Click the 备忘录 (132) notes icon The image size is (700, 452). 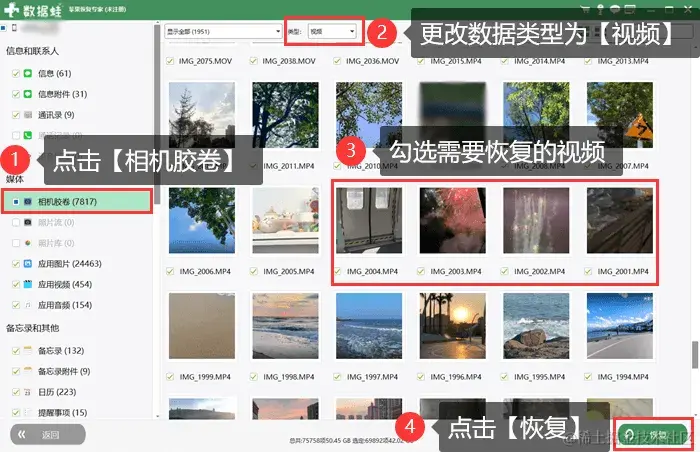(x=28, y=350)
